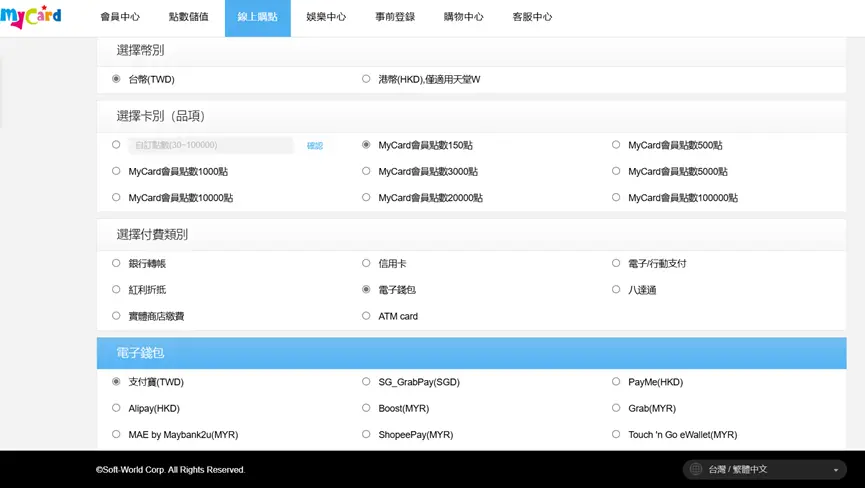Viewport: 865px width, 488px height.
Task: Select ShopeePay(MYR) e-wallet
Action: coord(366,435)
